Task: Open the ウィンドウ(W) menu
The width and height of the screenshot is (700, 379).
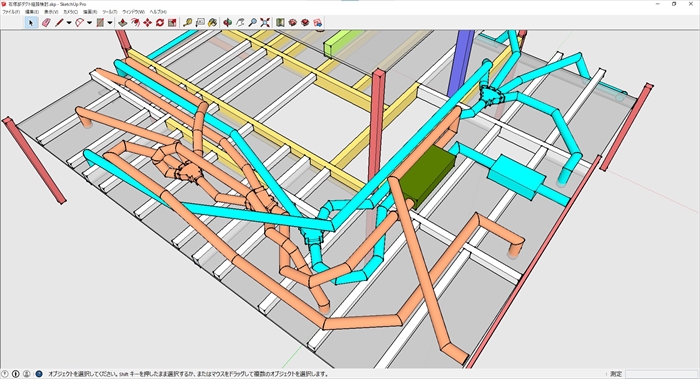Action: (133, 12)
